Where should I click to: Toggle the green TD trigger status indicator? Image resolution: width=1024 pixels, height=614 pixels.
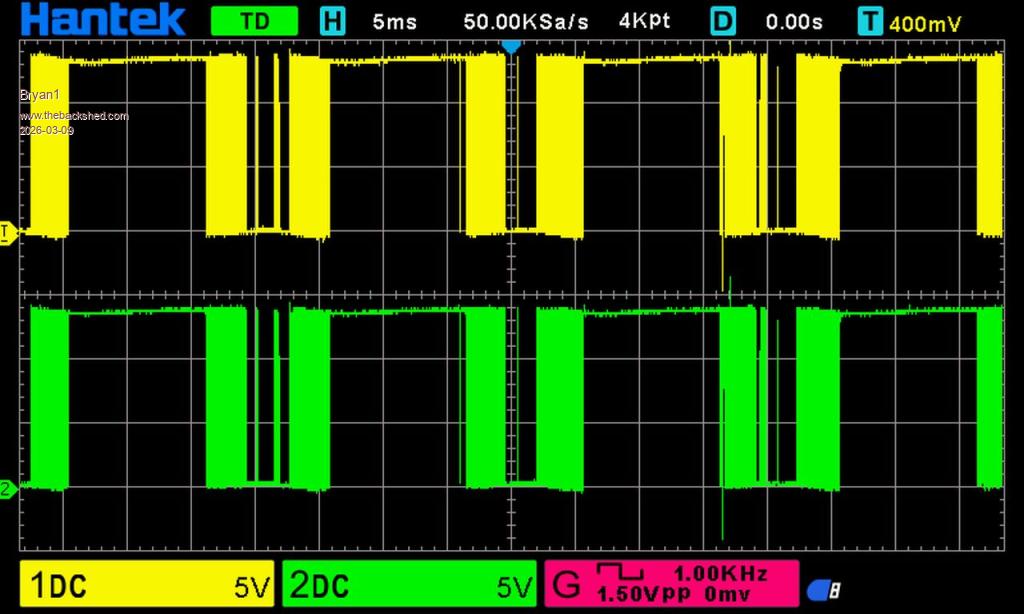(254, 21)
